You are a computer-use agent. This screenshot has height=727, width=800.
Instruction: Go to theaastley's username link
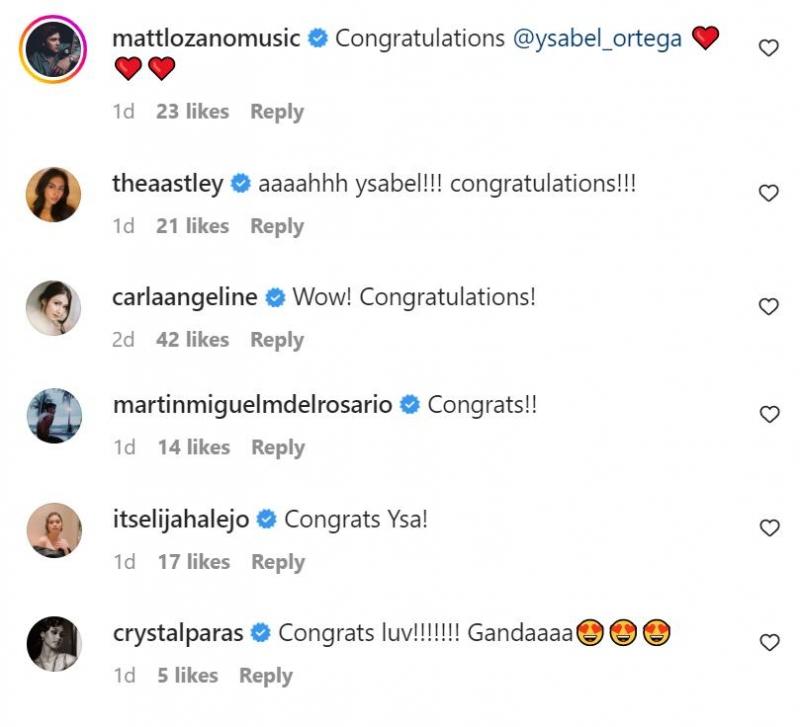[168, 185]
